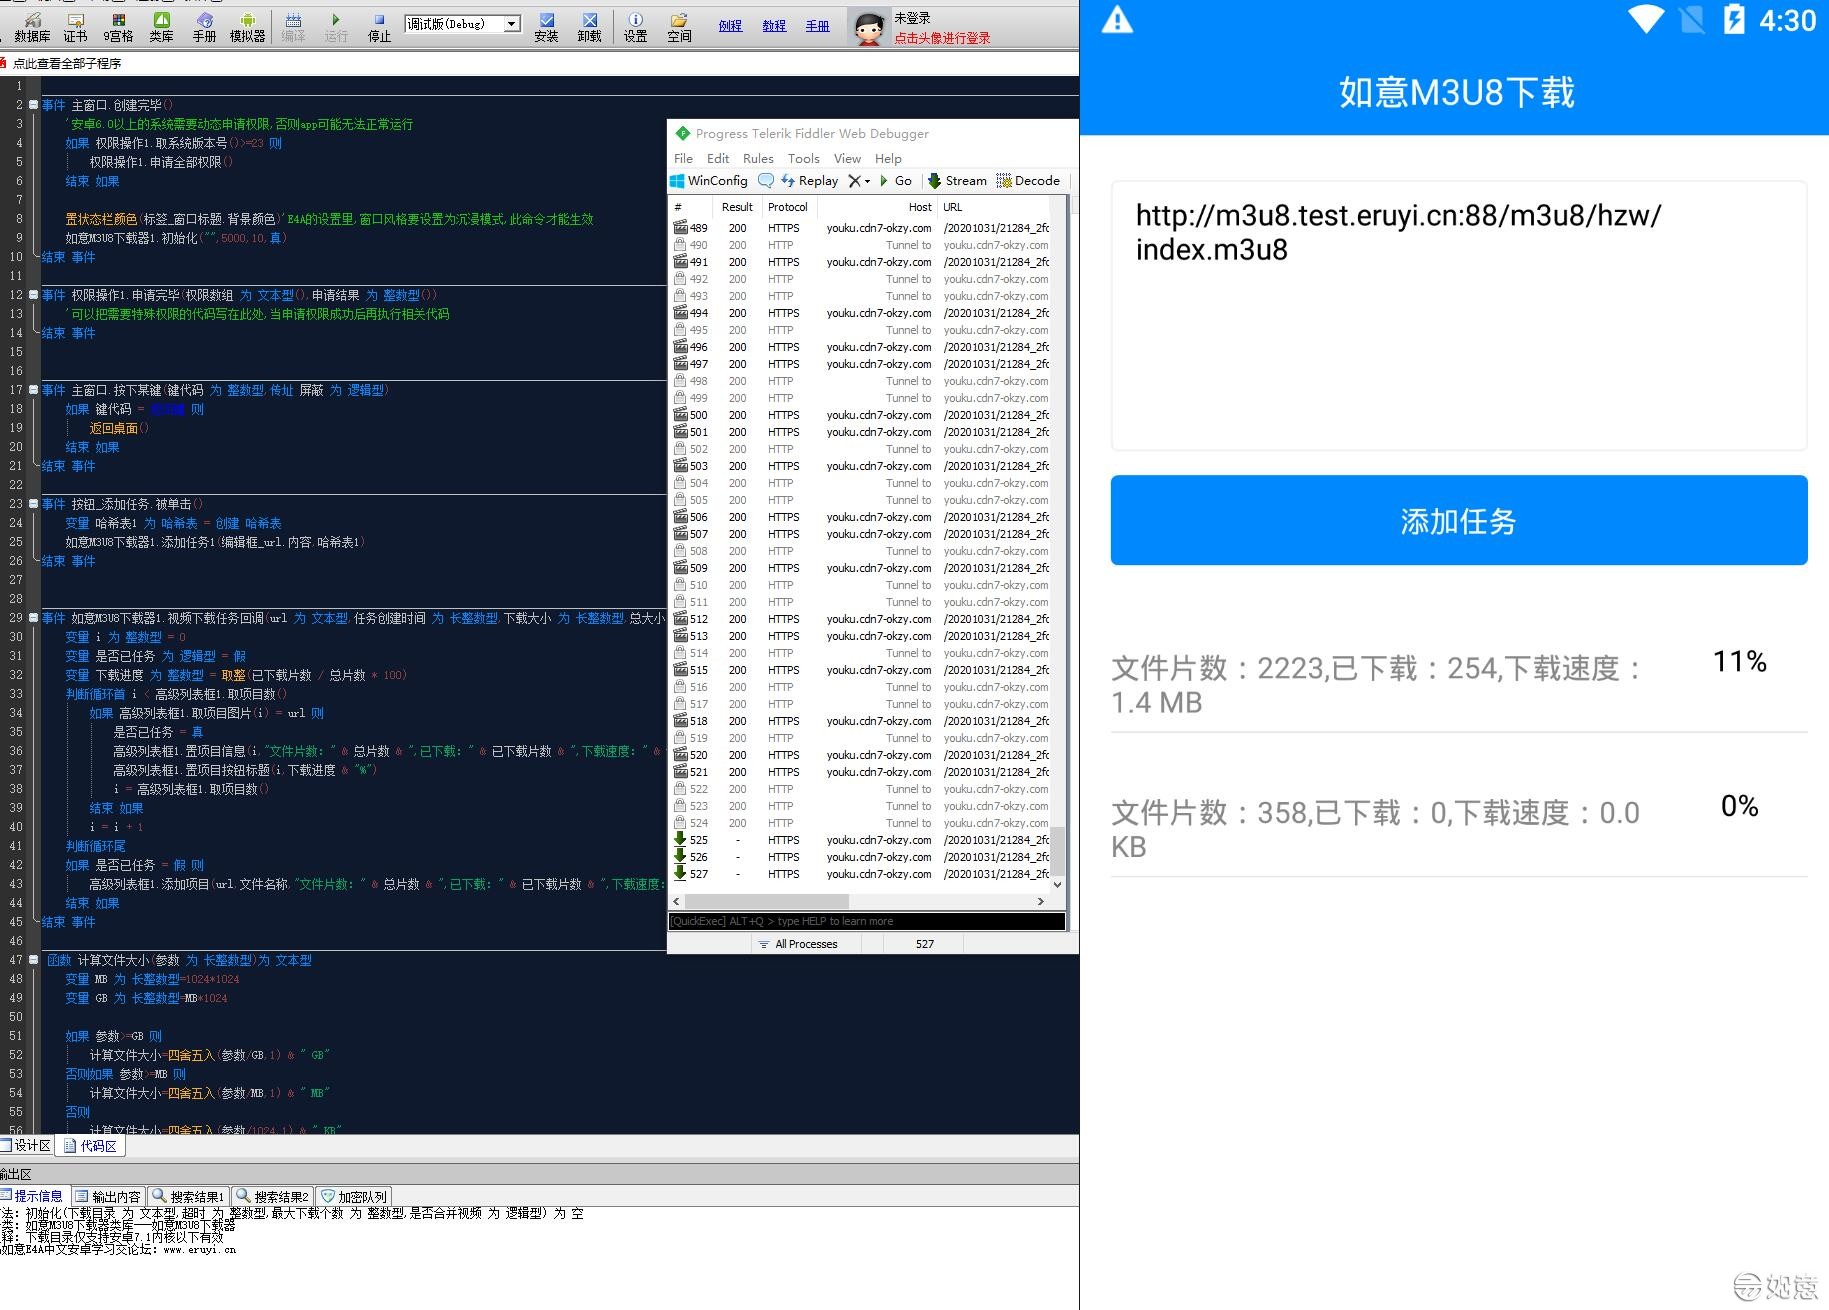Collapse the 权限操作1.申请完毕 event block
1829x1310 pixels.
33,295
